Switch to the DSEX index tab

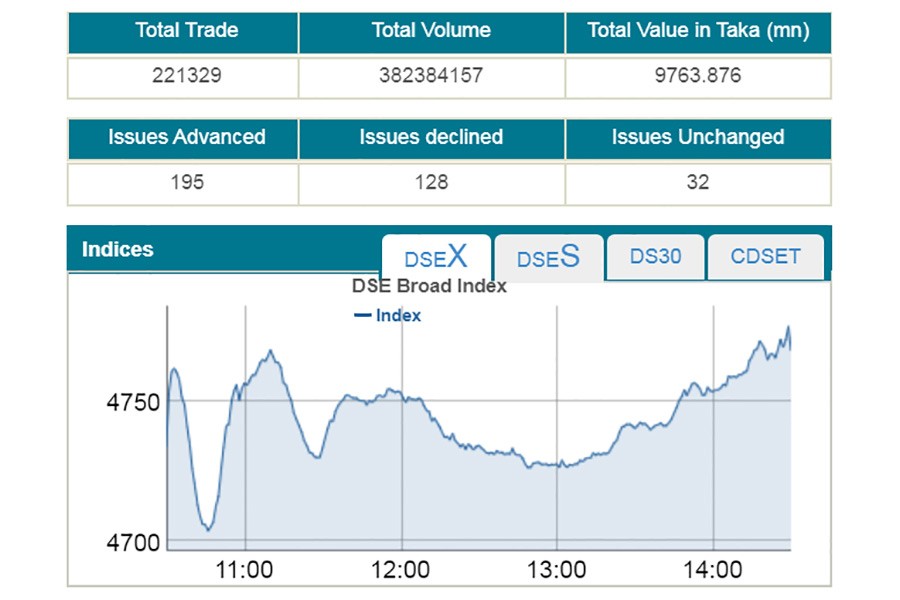pyautogui.click(x=436, y=257)
